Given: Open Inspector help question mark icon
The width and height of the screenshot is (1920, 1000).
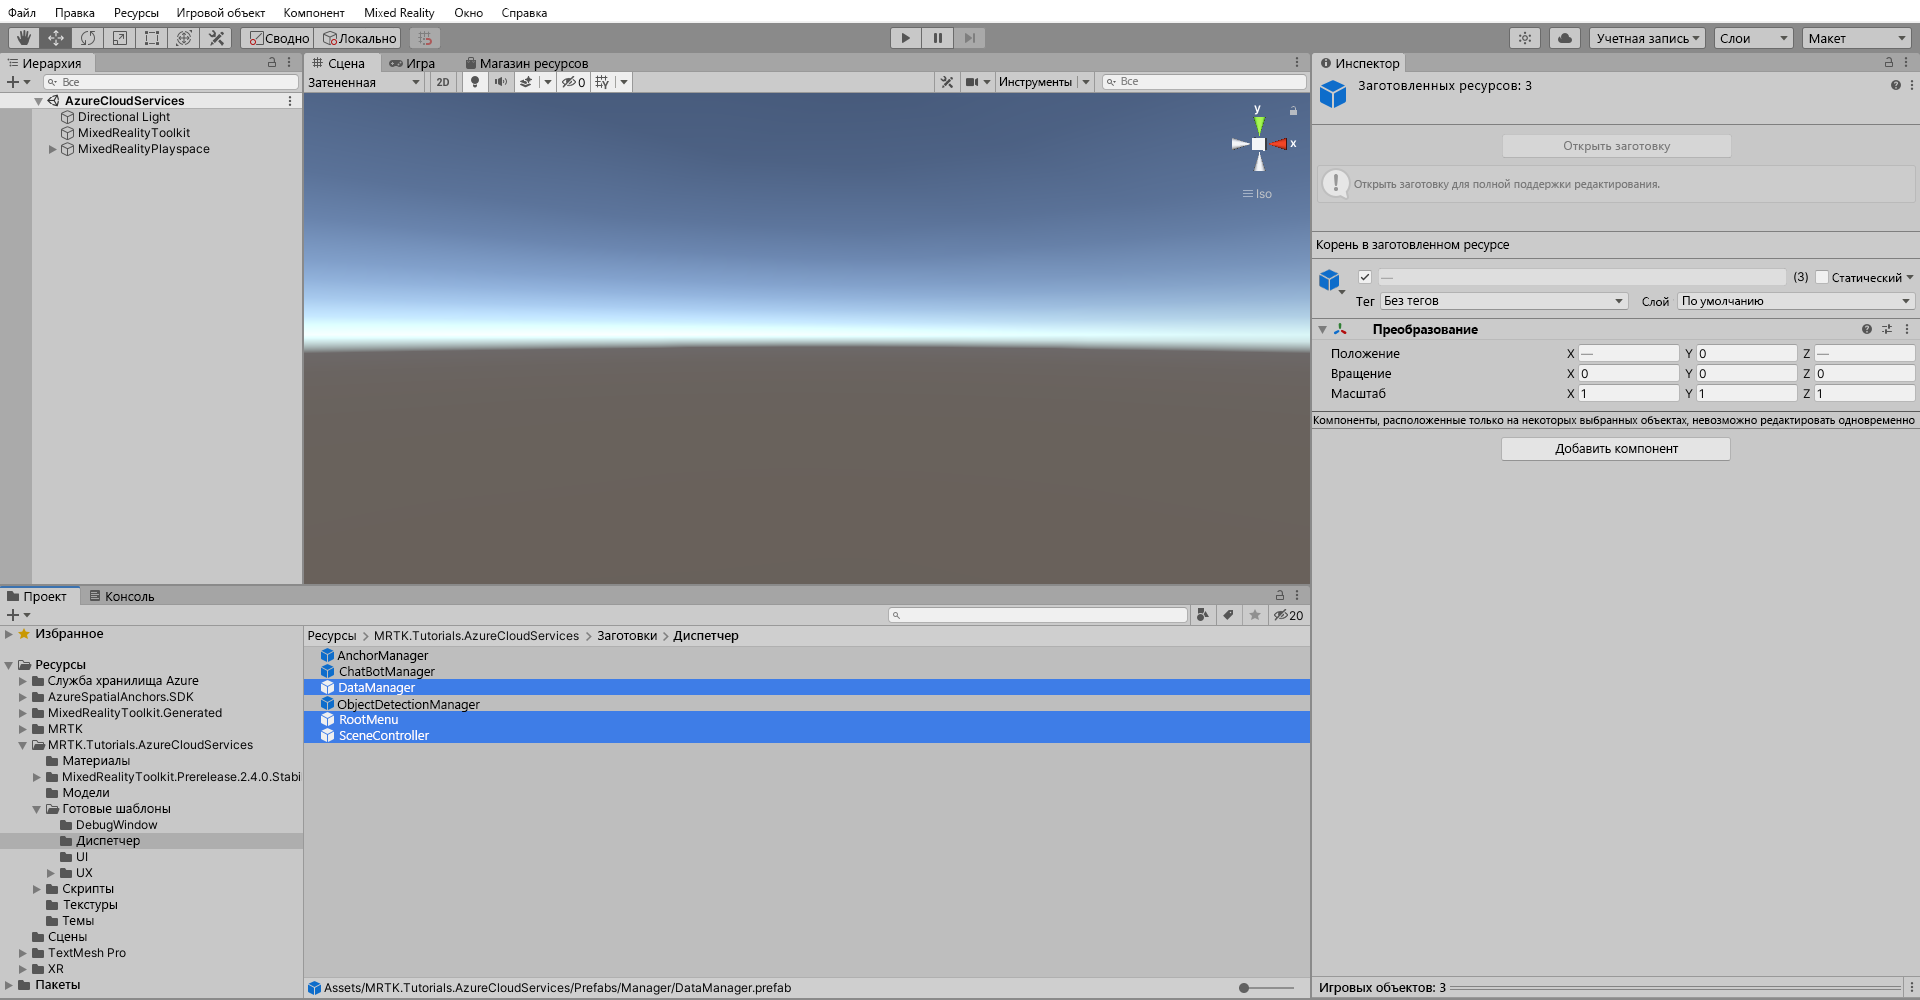Looking at the screenshot, I should click(x=1896, y=85).
